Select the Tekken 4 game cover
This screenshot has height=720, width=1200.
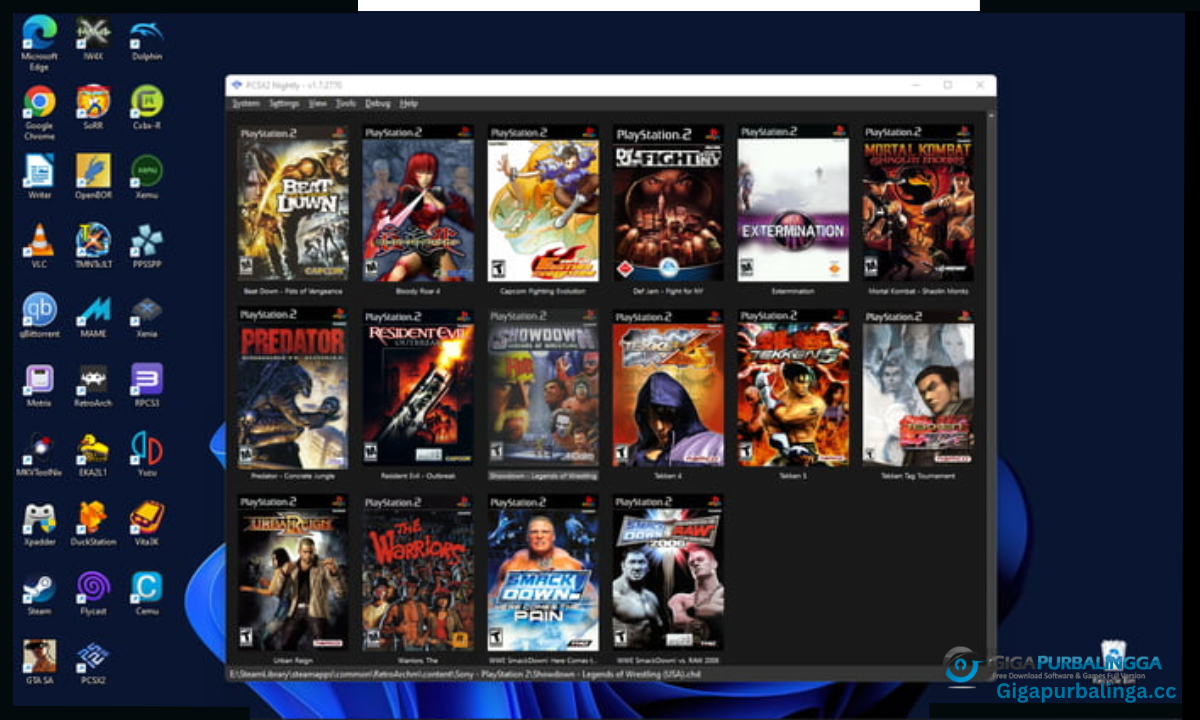pyautogui.click(x=668, y=388)
